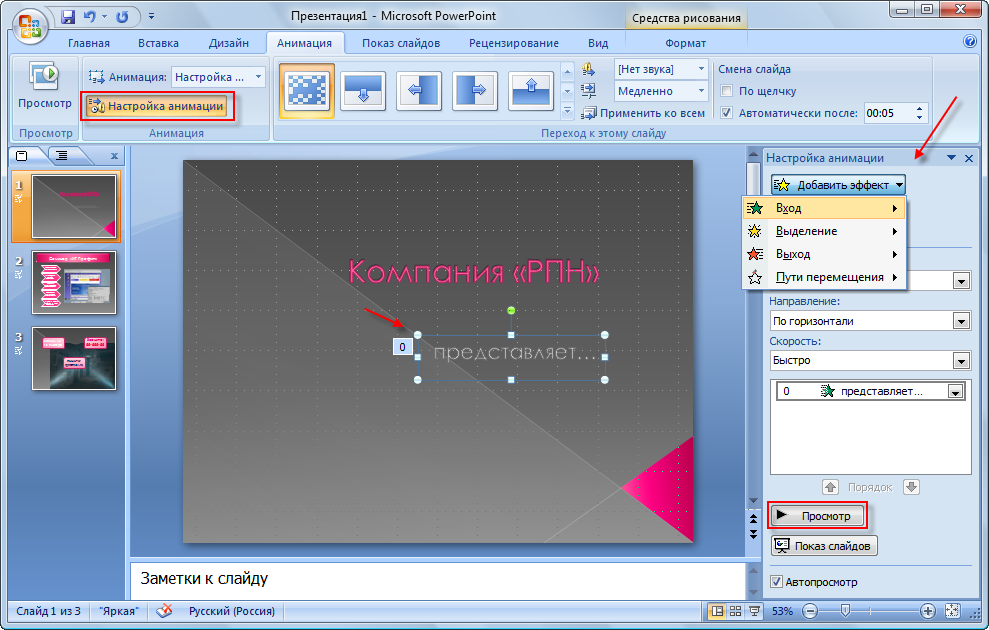This screenshot has height=630, width=989.
Task: Open the Формат drawing tools tab
Action: [x=686, y=43]
